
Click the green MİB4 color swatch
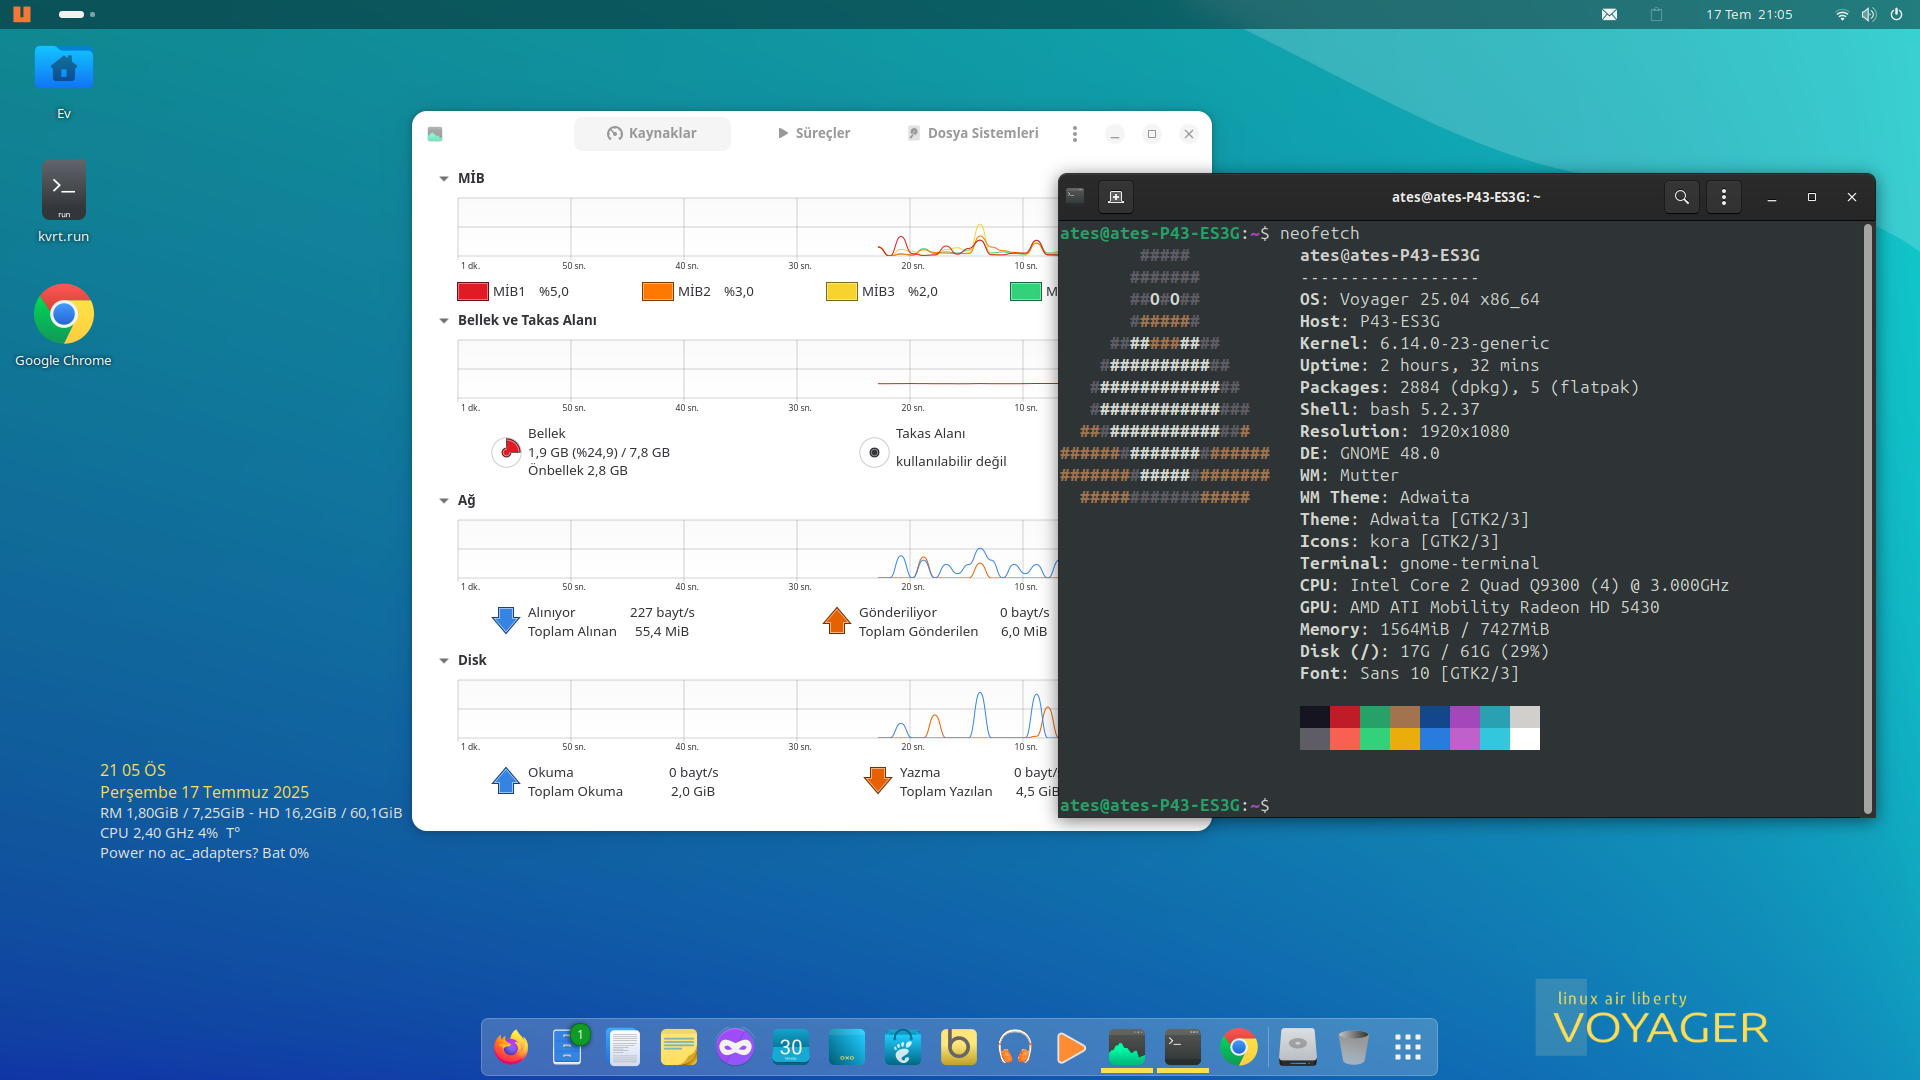[1026, 292]
